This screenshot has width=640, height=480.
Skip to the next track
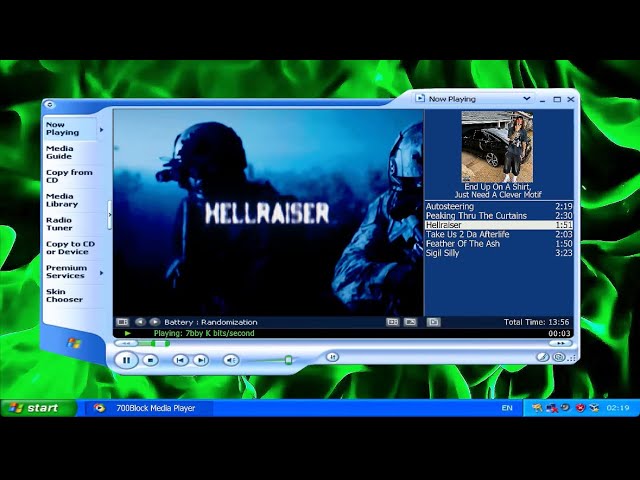(200, 360)
